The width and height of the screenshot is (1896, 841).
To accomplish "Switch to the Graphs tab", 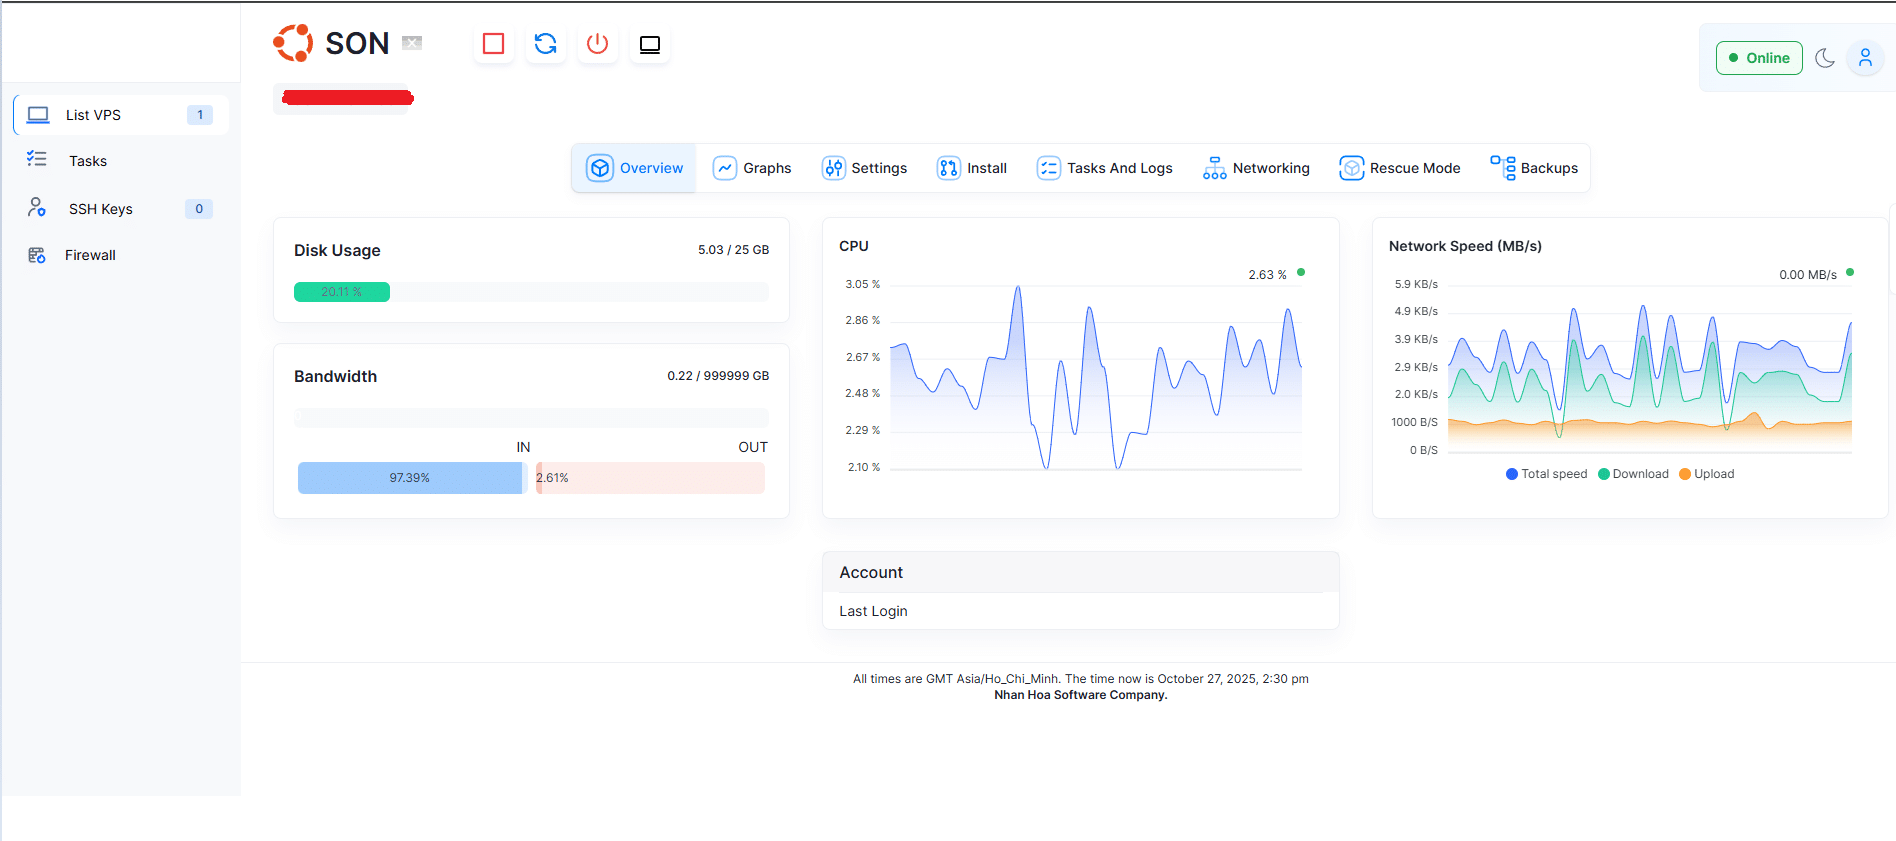I will pos(752,168).
